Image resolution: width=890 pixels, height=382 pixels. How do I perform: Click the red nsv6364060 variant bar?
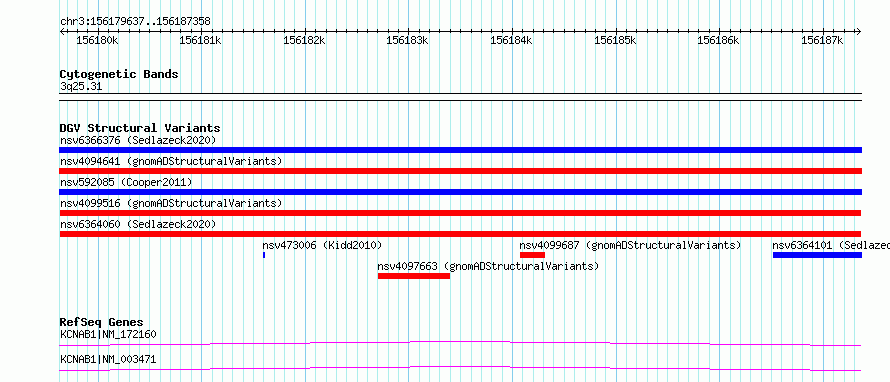pos(460,234)
